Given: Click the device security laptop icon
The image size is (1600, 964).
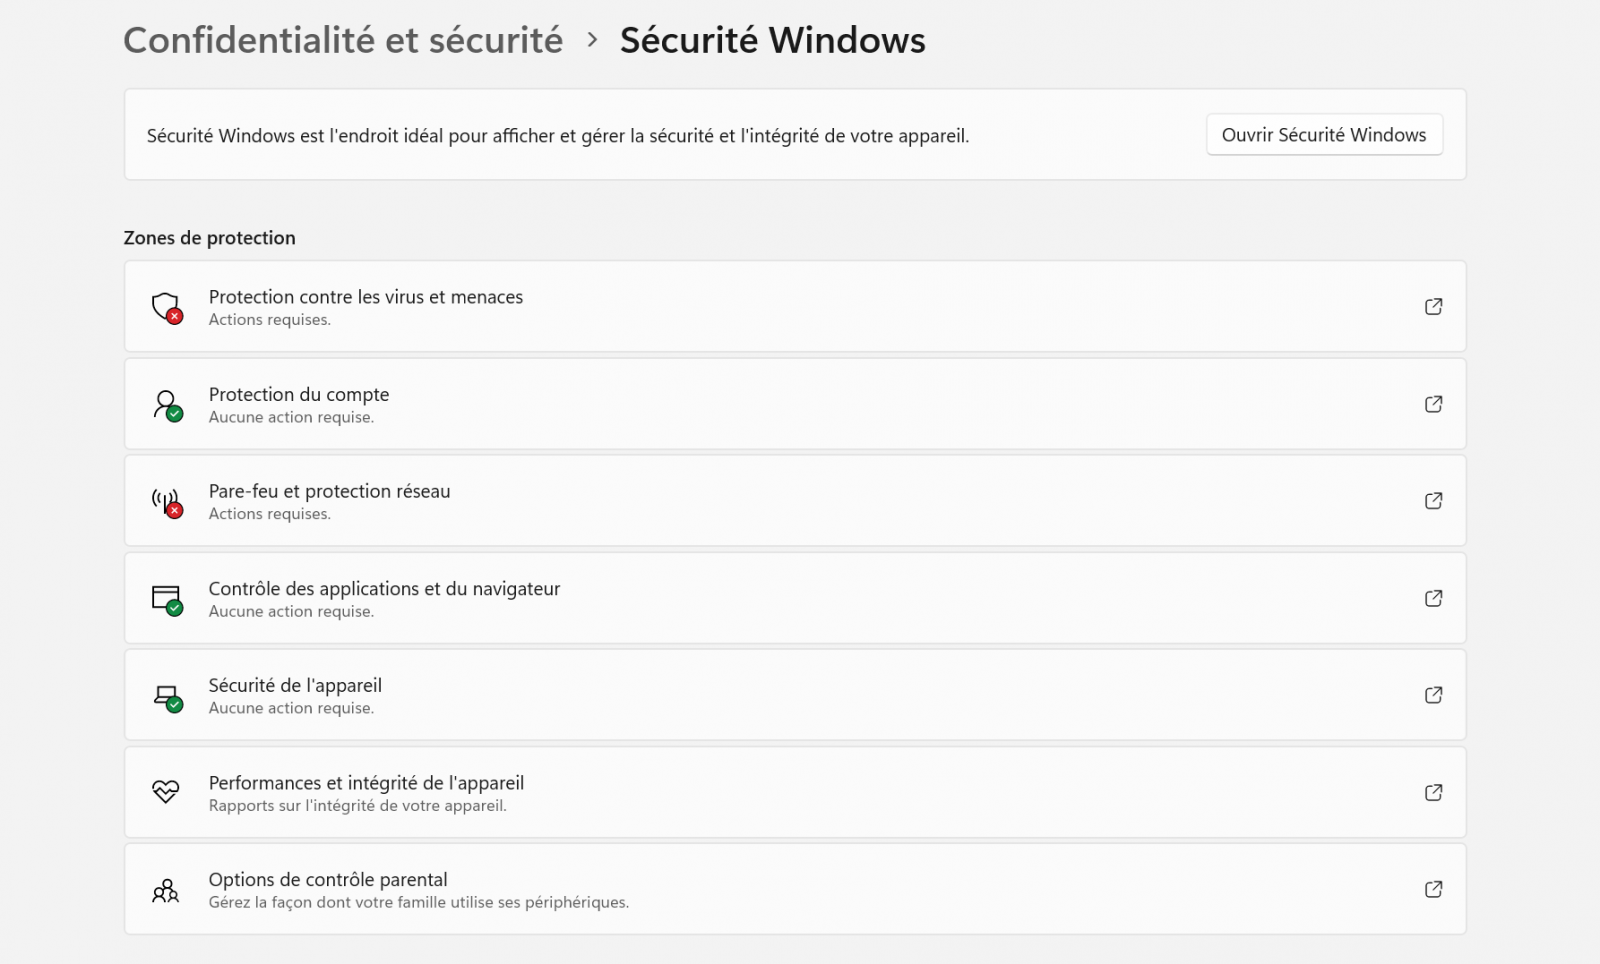Looking at the screenshot, I should point(166,696).
